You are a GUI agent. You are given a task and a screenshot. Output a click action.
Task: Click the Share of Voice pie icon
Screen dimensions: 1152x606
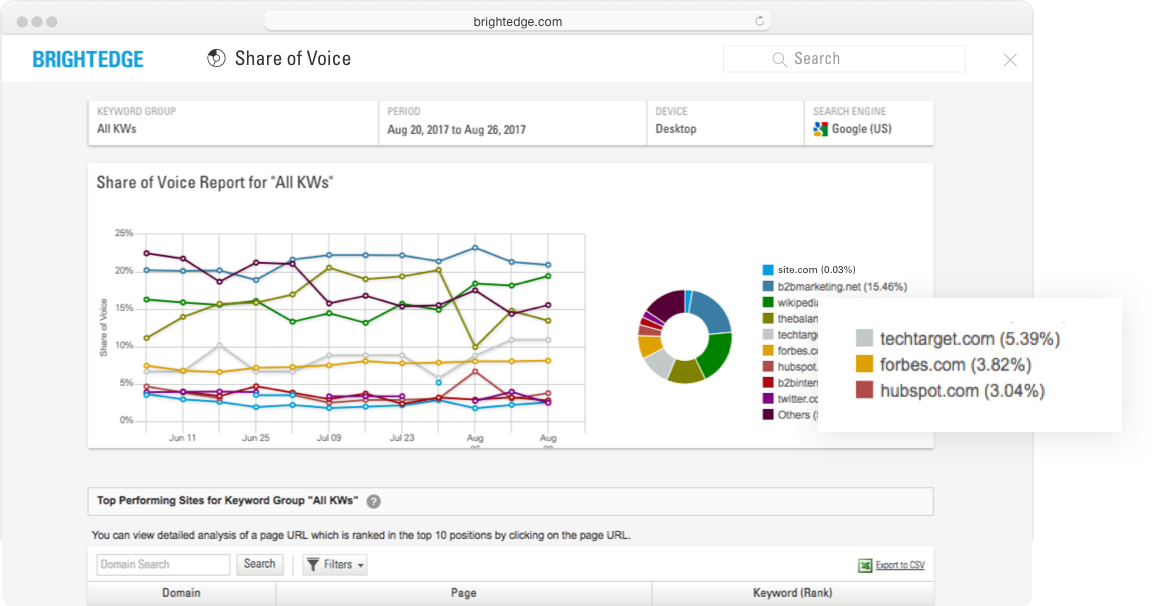tap(215, 59)
